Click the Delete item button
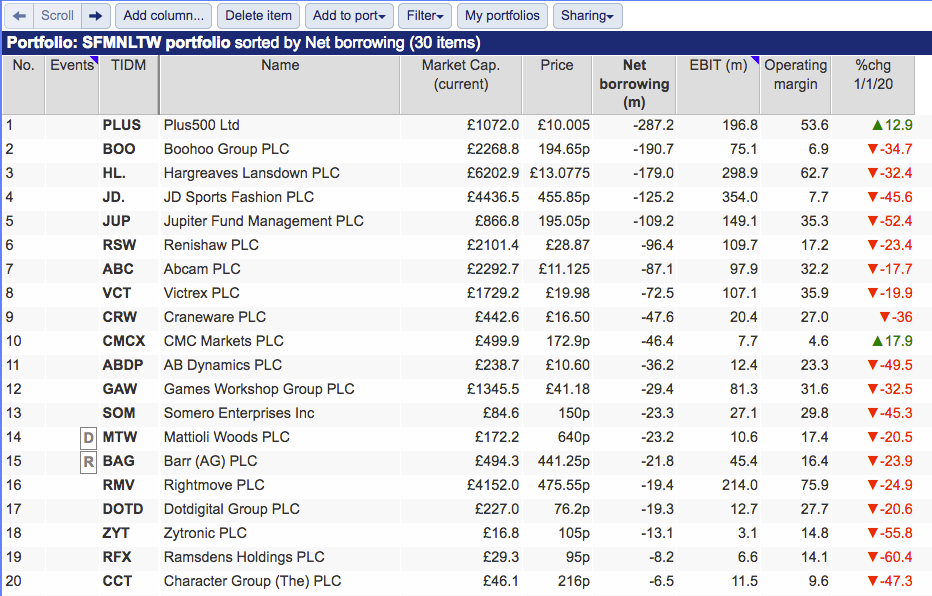The width and height of the screenshot is (932, 596). 259,16
